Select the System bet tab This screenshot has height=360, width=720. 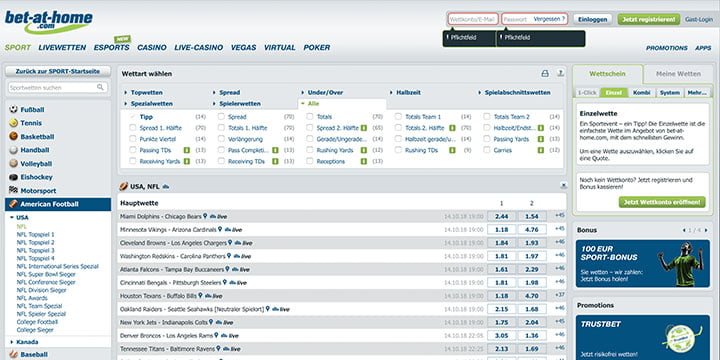click(x=669, y=92)
